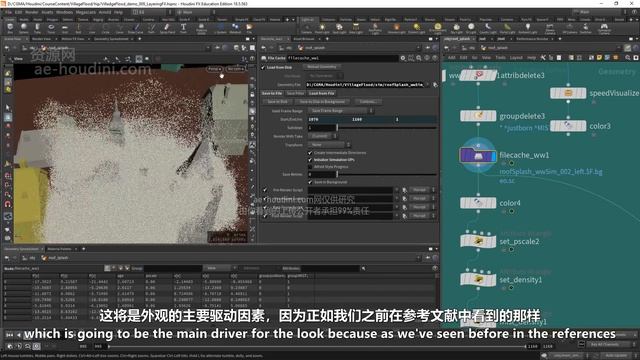Viewport: 640px width, 360px height.
Task: Click the Geometry File path field
Action: [x=367, y=84]
